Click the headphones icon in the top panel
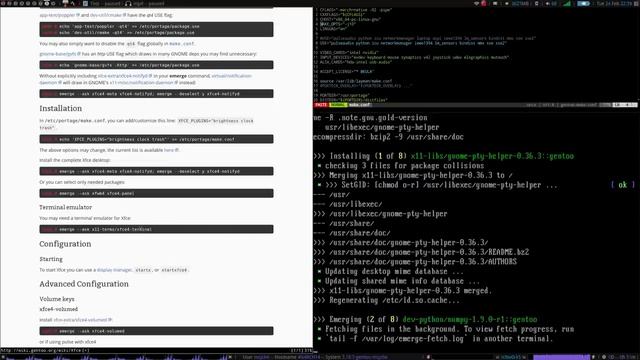 (x=128, y=4)
